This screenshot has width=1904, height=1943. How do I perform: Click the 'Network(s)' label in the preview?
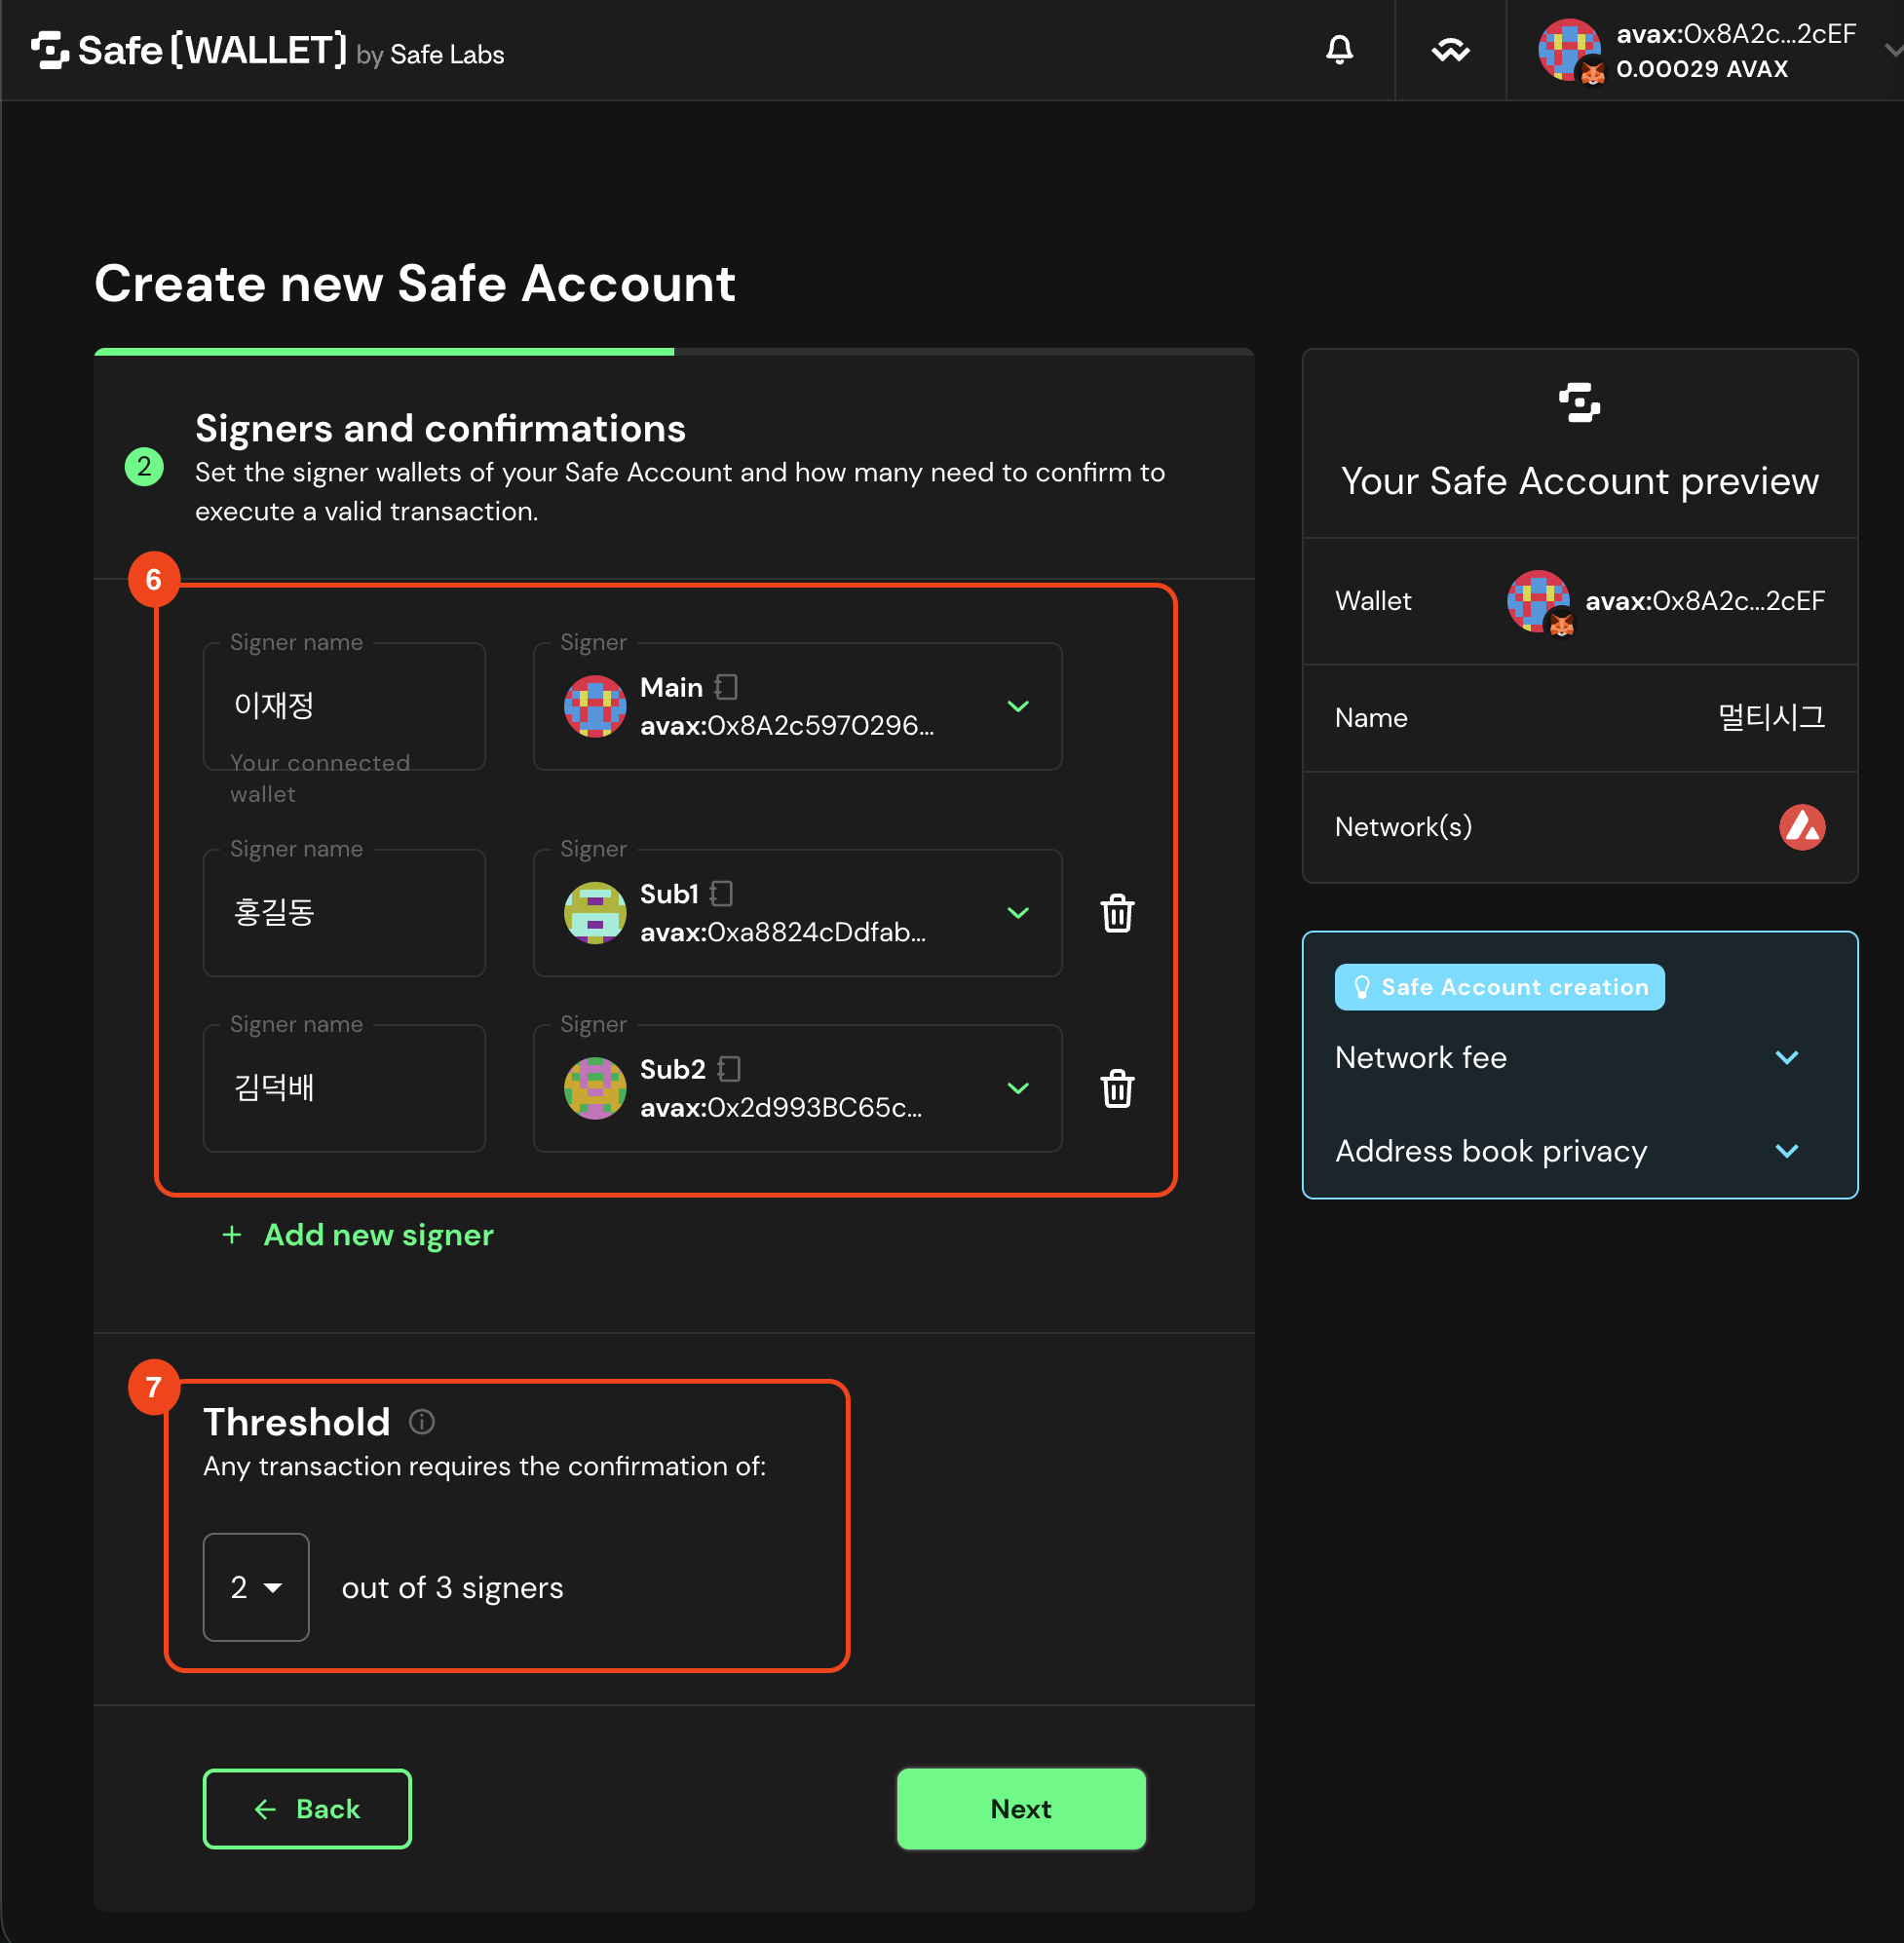[1403, 827]
